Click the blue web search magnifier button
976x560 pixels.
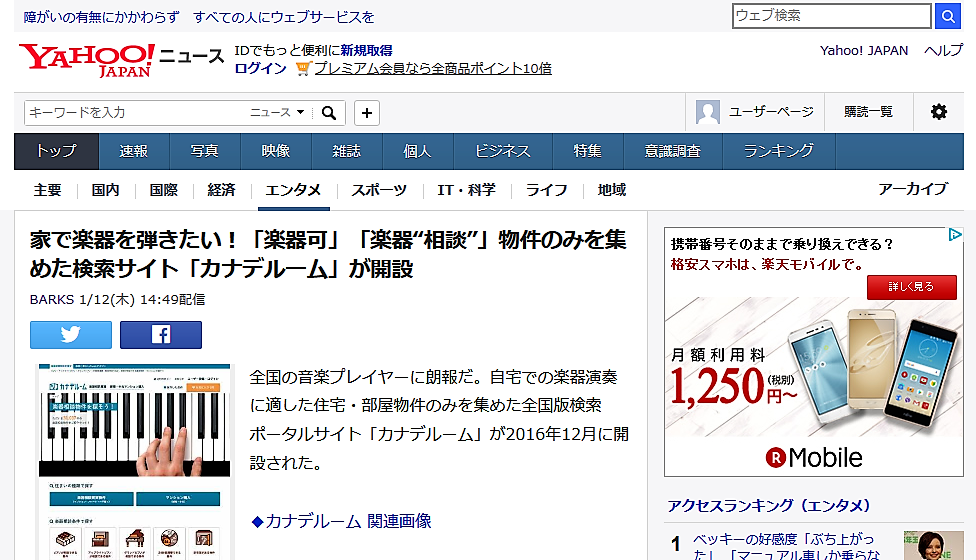click(x=948, y=16)
